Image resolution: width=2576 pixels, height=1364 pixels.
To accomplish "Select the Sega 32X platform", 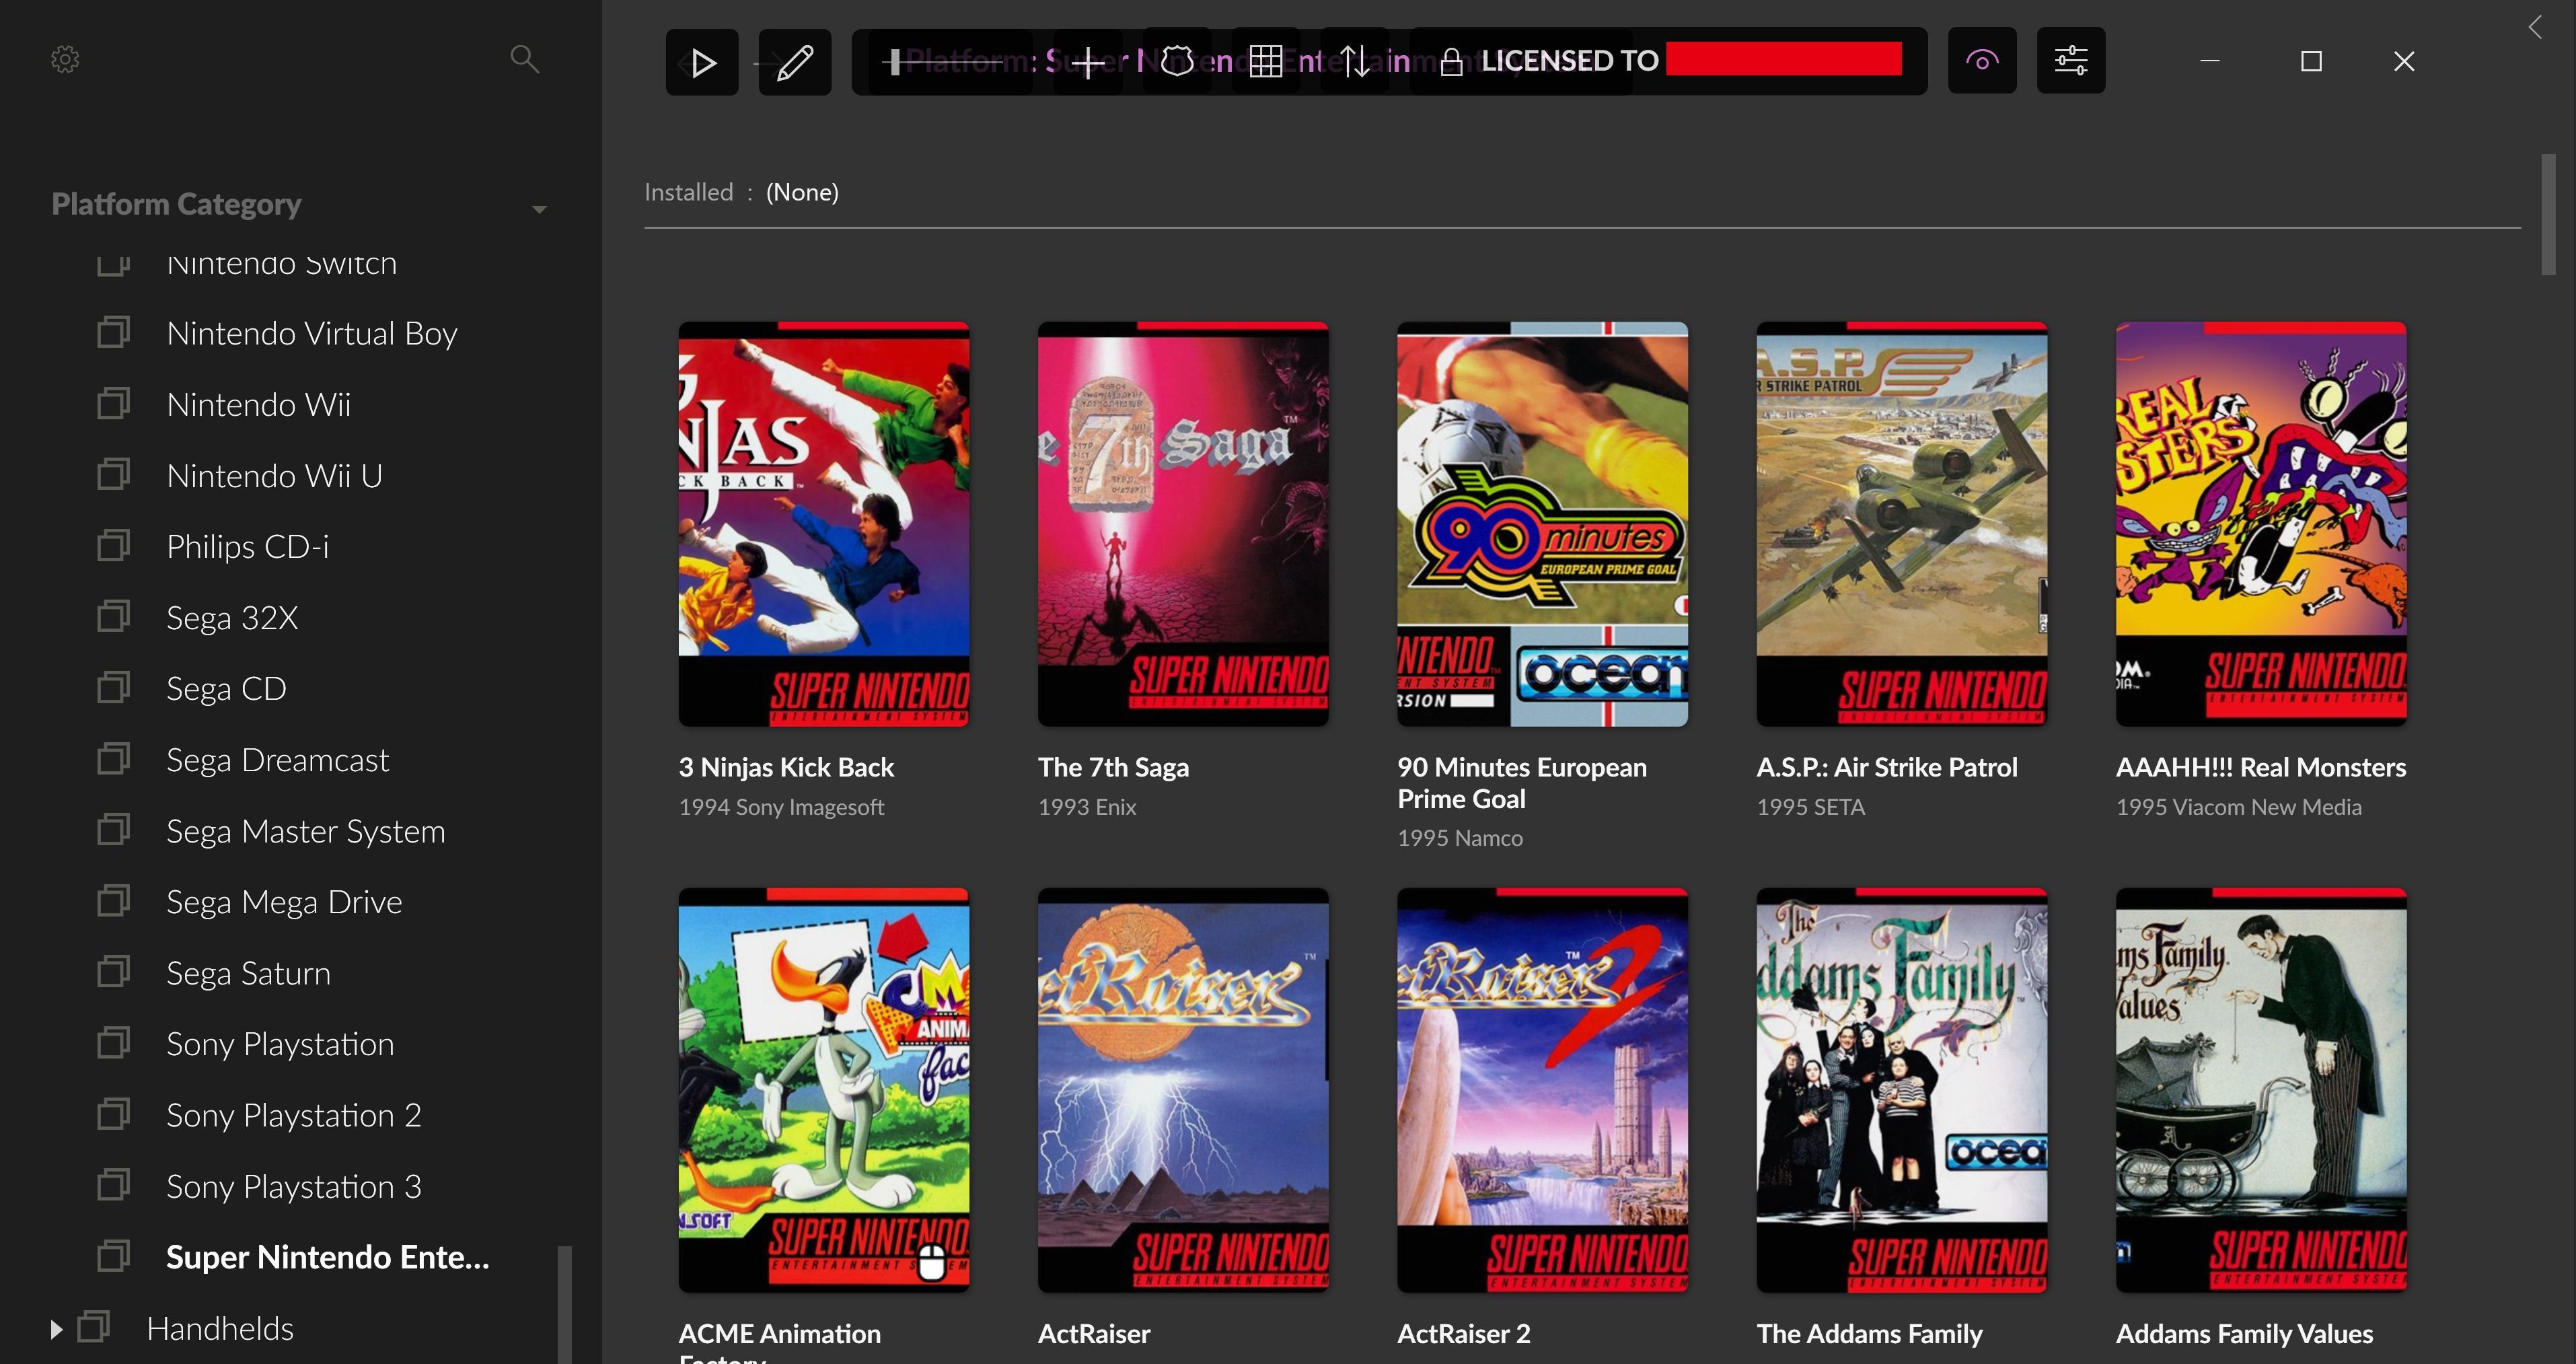I will click(x=232, y=618).
